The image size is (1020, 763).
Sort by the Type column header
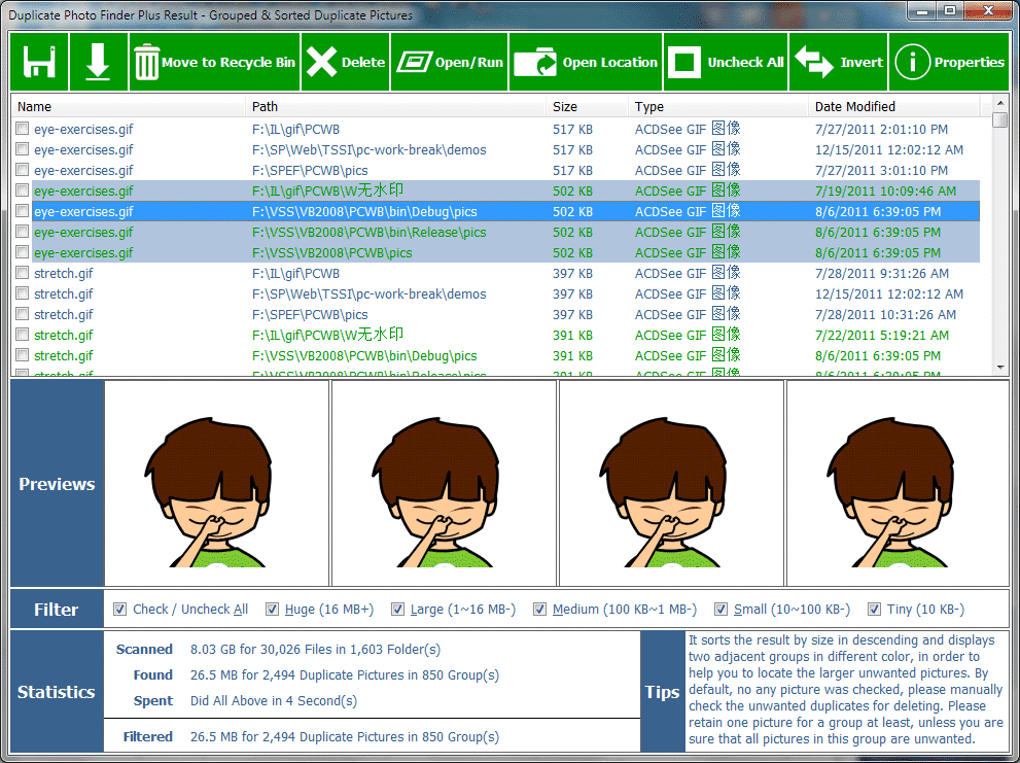718,106
